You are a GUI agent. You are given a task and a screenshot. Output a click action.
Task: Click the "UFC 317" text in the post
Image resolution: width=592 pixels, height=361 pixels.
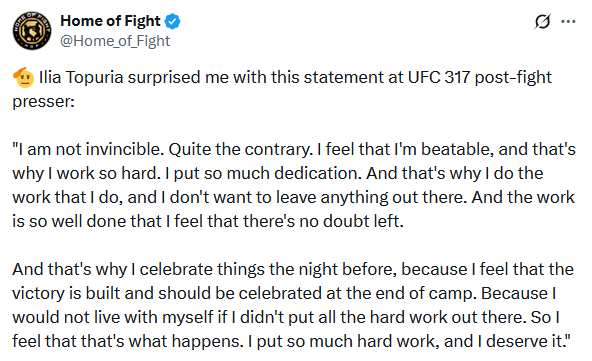pyautogui.click(x=439, y=77)
